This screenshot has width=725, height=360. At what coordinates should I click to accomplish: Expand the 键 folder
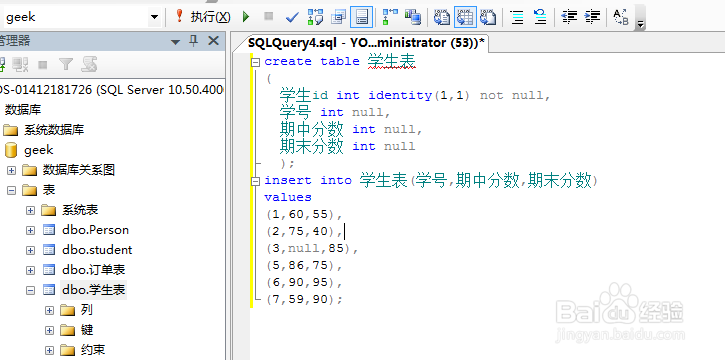[50, 330]
